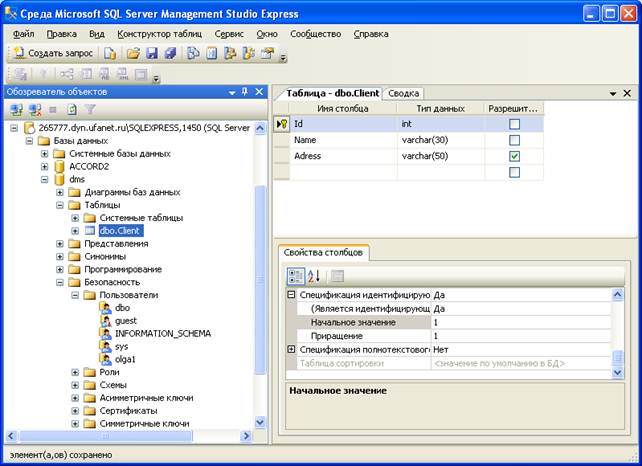
Task: Select the INFORMATION_SCHEMA user
Action: [x=163, y=334]
